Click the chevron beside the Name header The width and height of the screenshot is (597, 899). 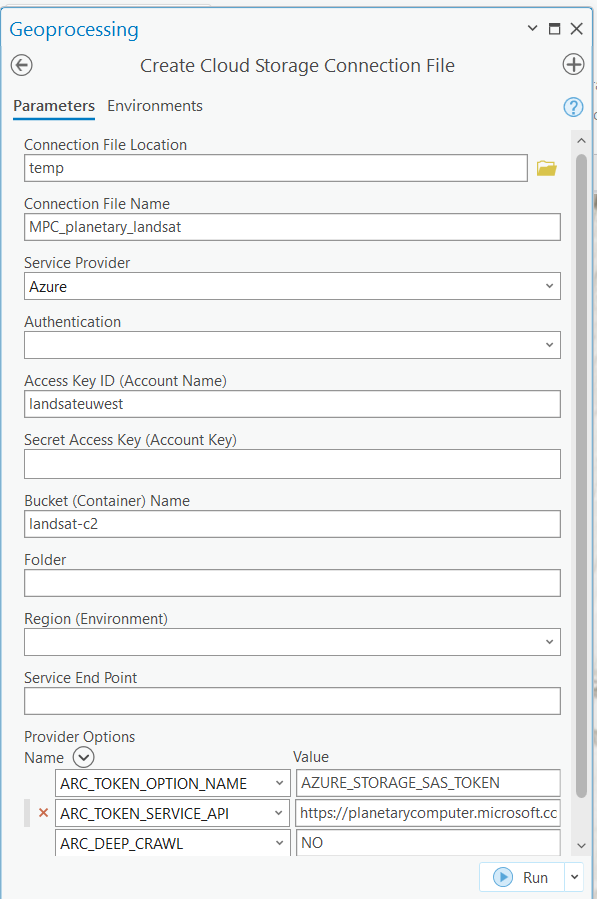(x=83, y=758)
